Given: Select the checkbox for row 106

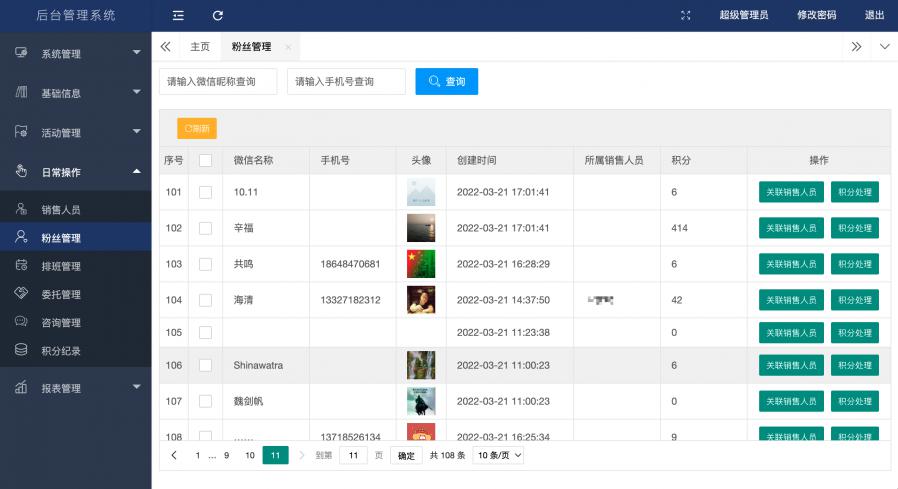Looking at the screenshot, I should [205, 366].
